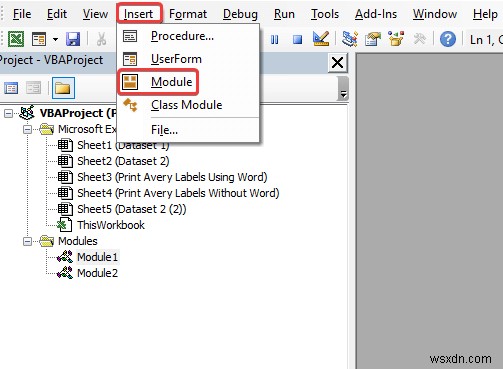Screen dimensions: 503x369
Task: Toggle Design Mode icon in toolbar
Action: coord(321,39)
